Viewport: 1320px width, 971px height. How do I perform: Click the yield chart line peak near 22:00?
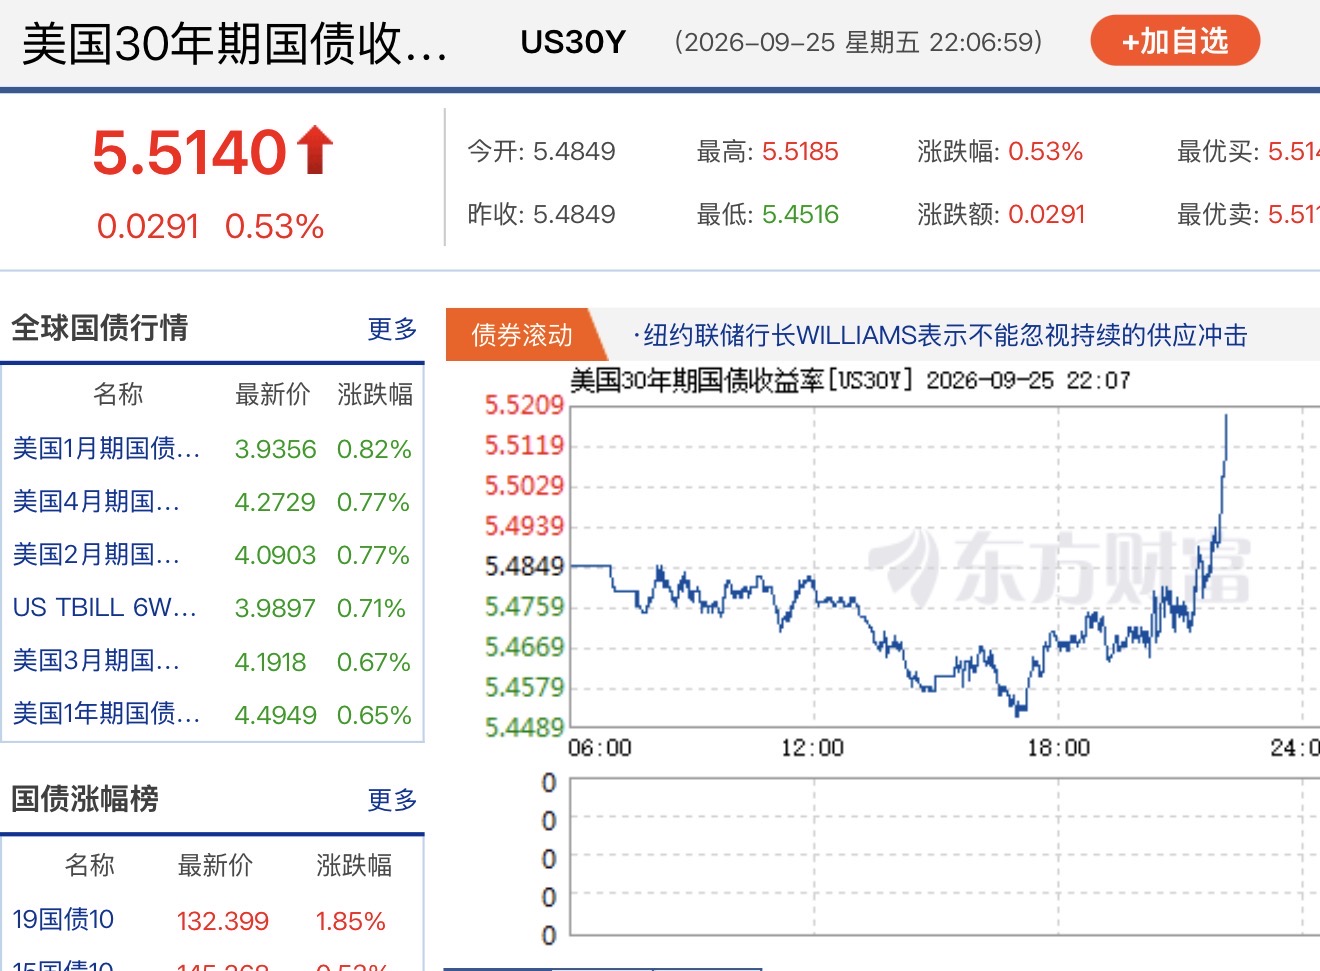point(1226,418)
